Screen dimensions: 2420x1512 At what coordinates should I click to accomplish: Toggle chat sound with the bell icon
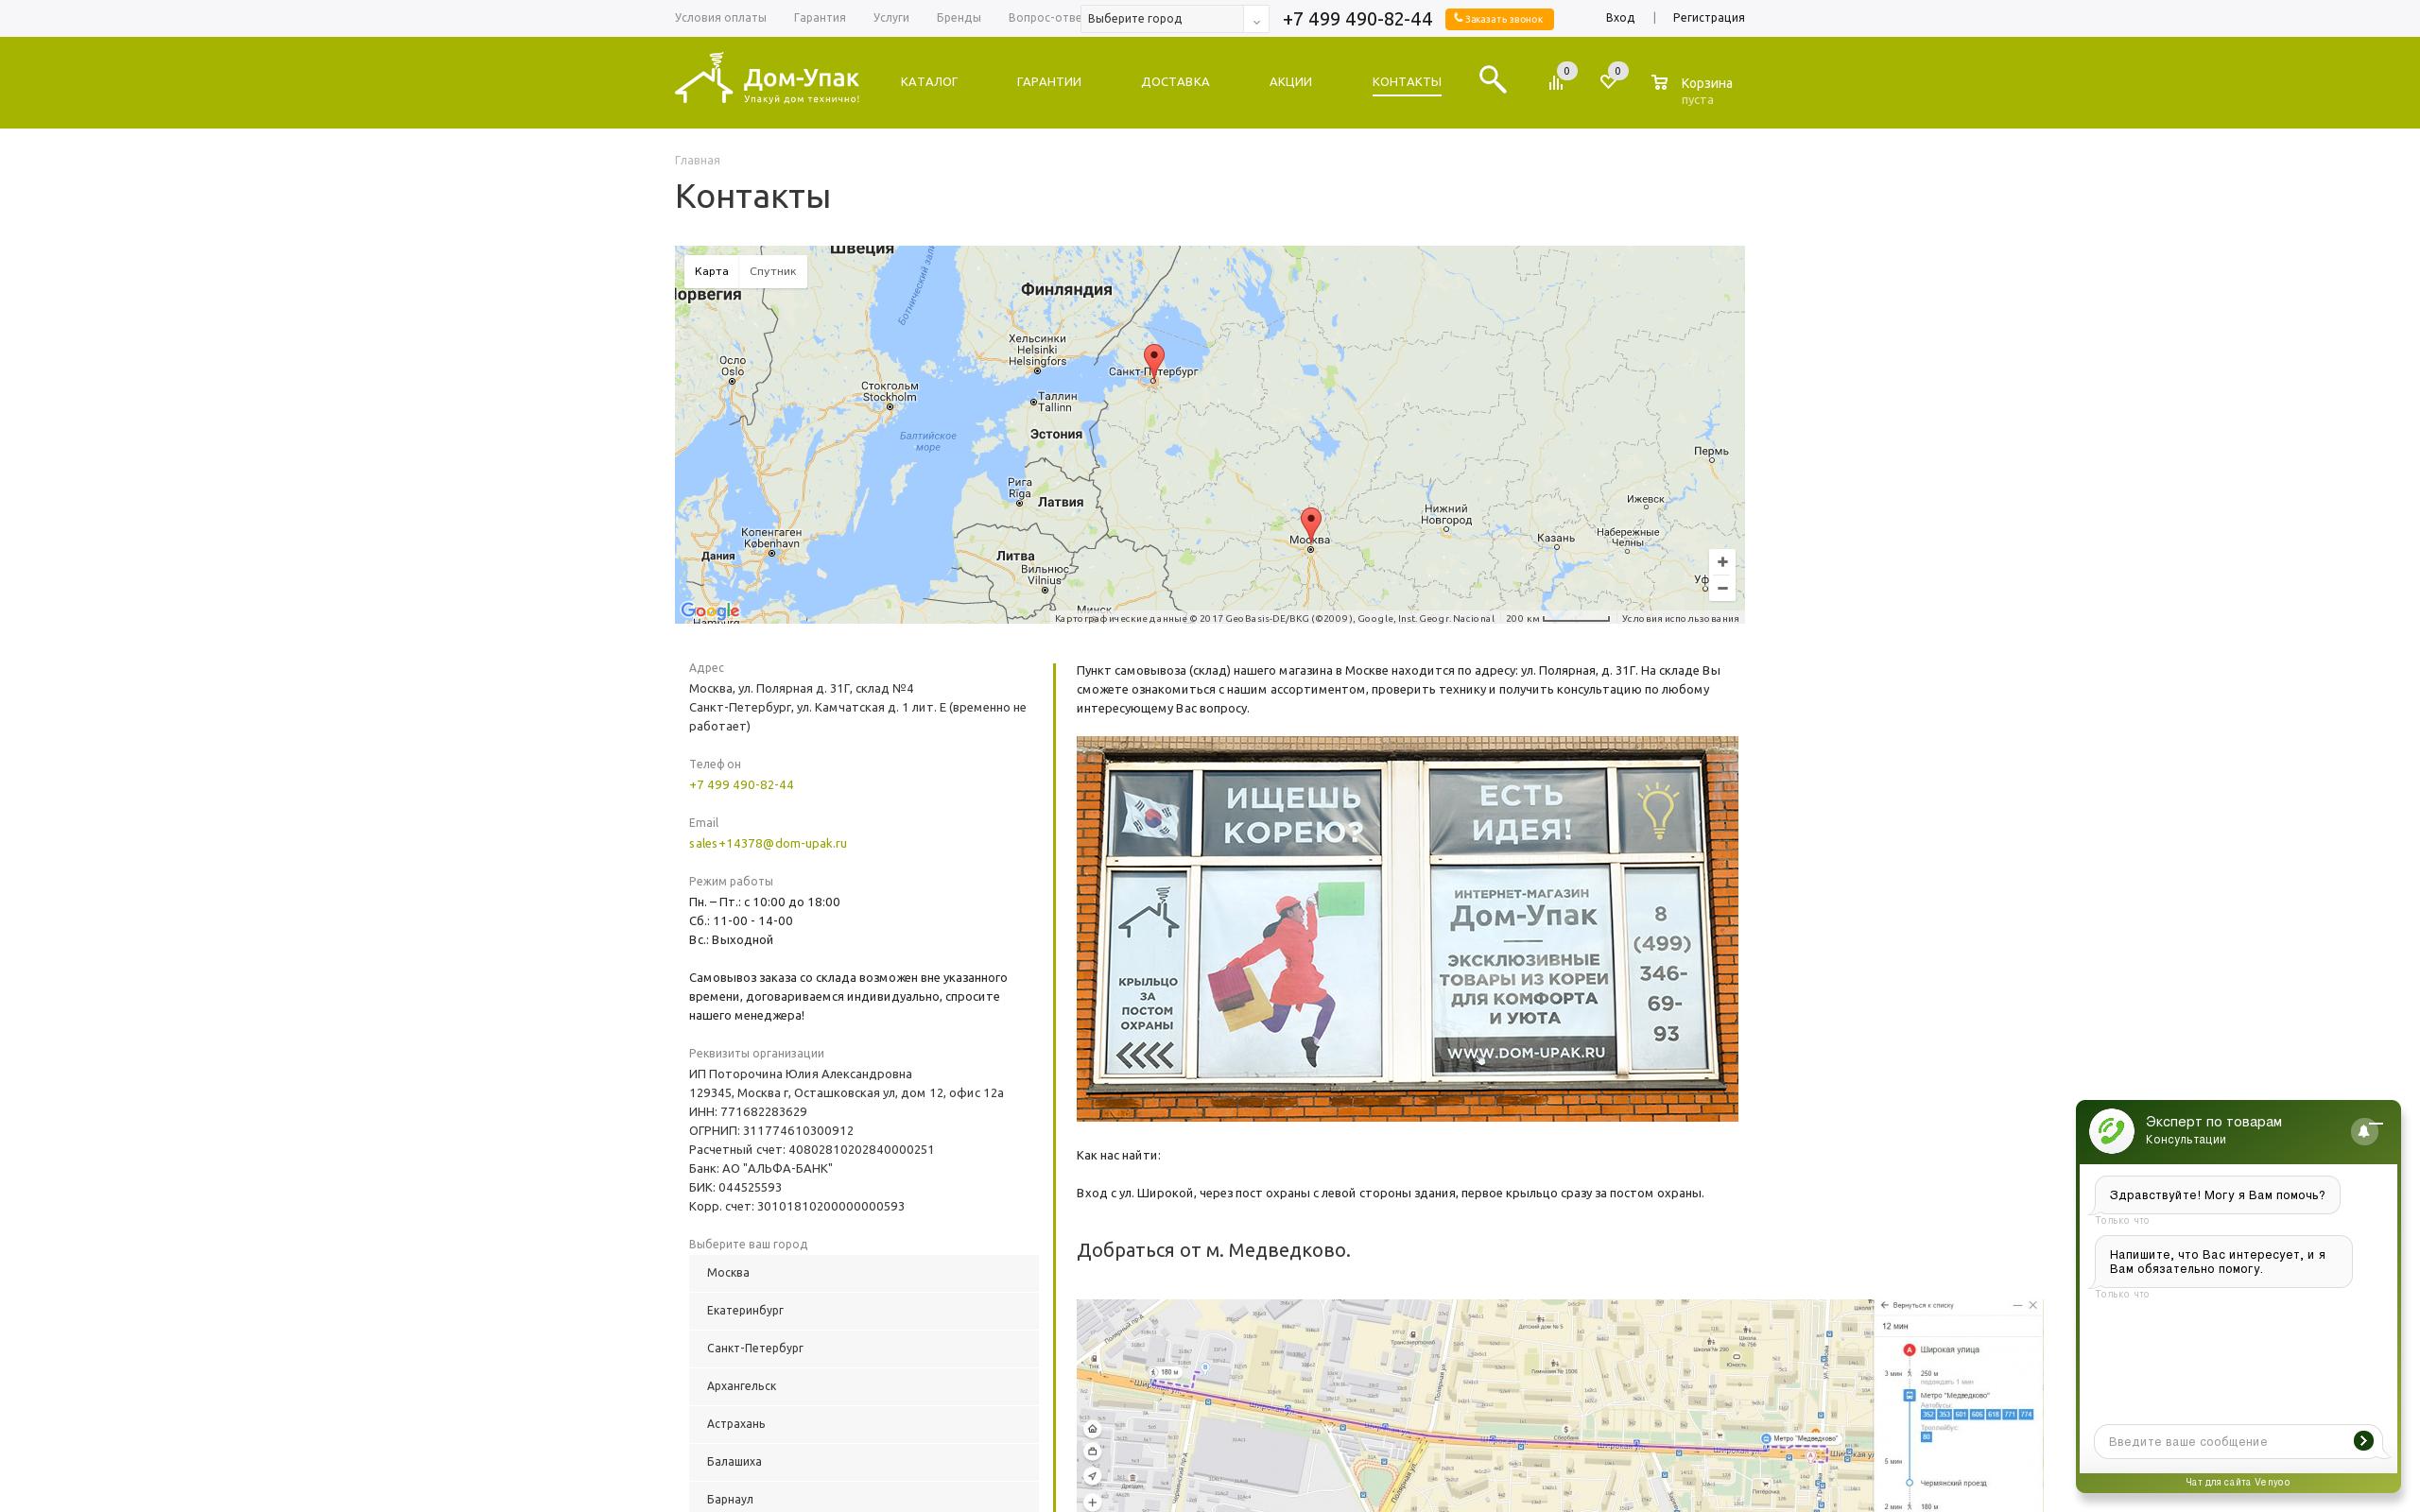tap(2363, 1131)
